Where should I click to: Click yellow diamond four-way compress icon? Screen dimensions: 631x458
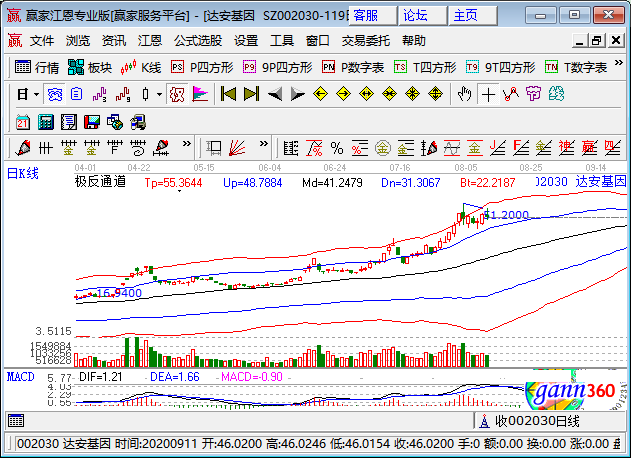(x=412, y=95)
